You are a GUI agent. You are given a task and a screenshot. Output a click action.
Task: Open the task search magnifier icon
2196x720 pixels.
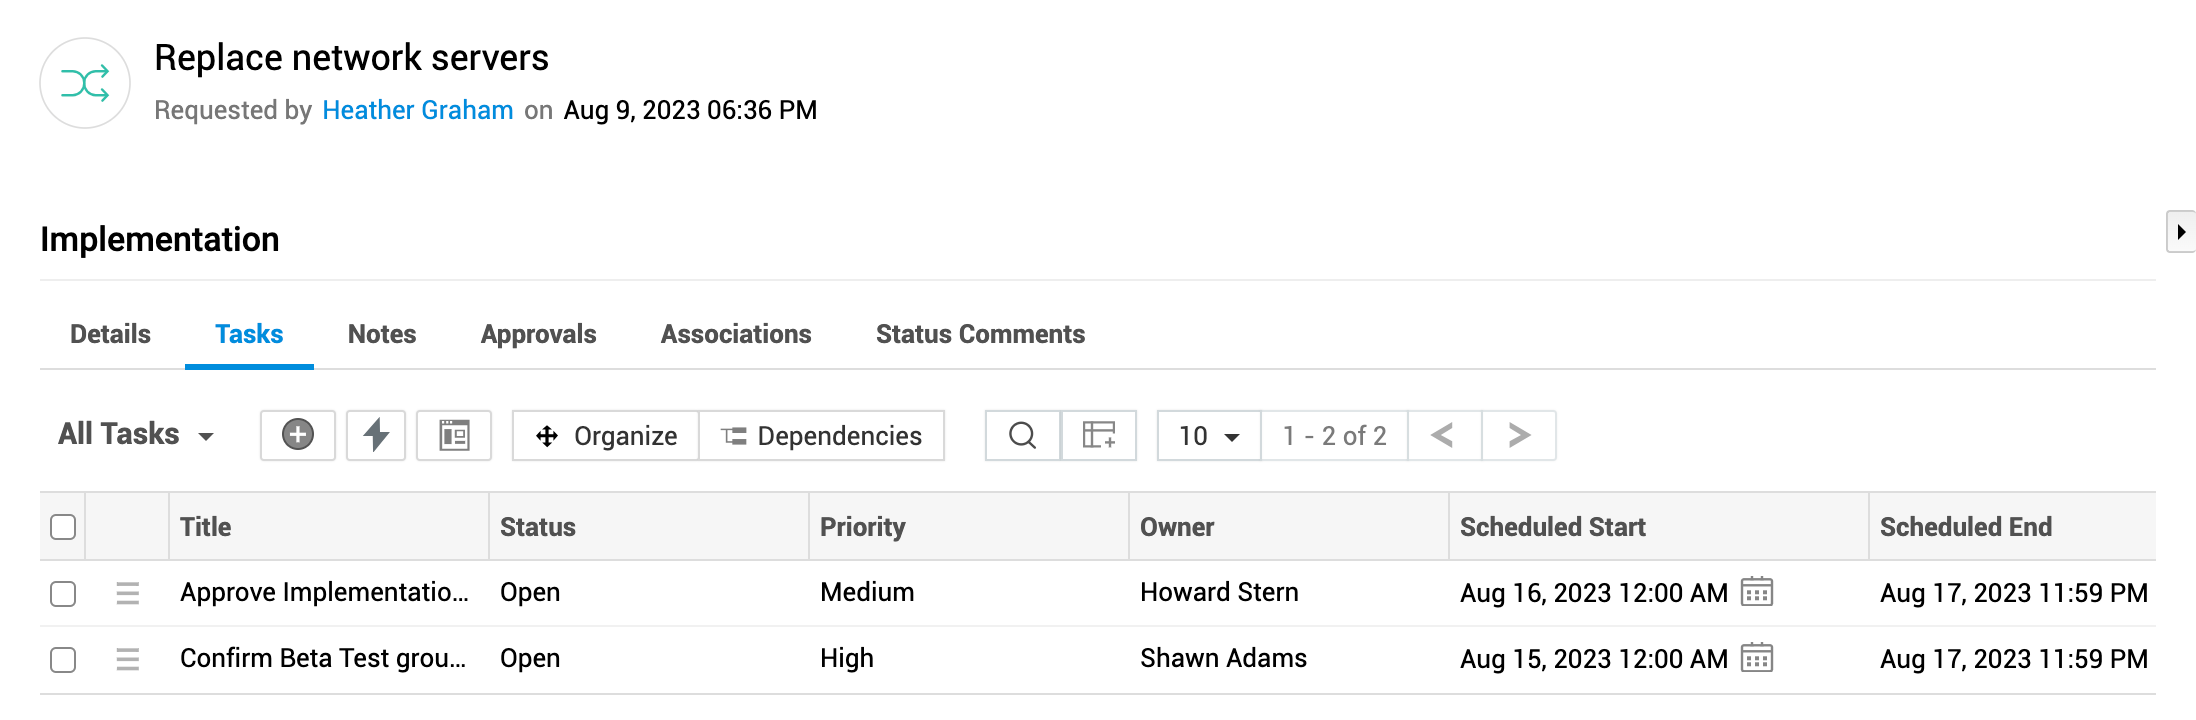(1022, 435)
